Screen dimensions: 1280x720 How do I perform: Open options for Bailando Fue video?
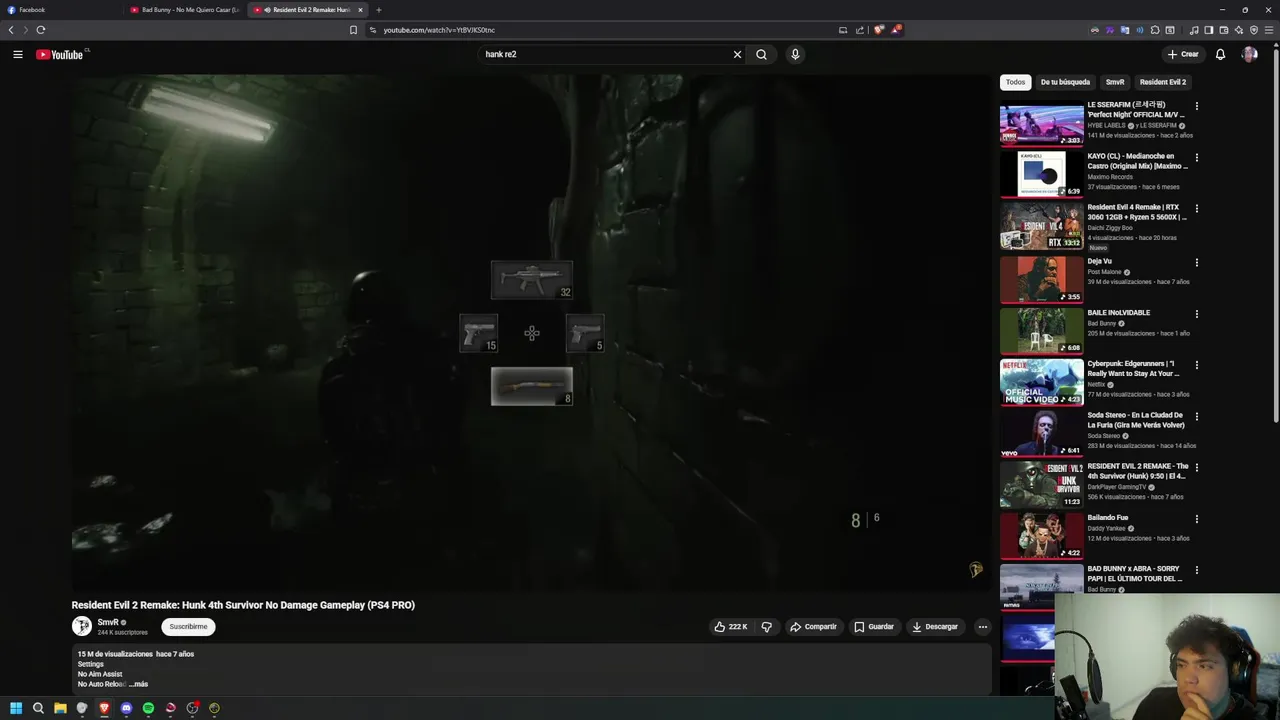click(1196, 519)
